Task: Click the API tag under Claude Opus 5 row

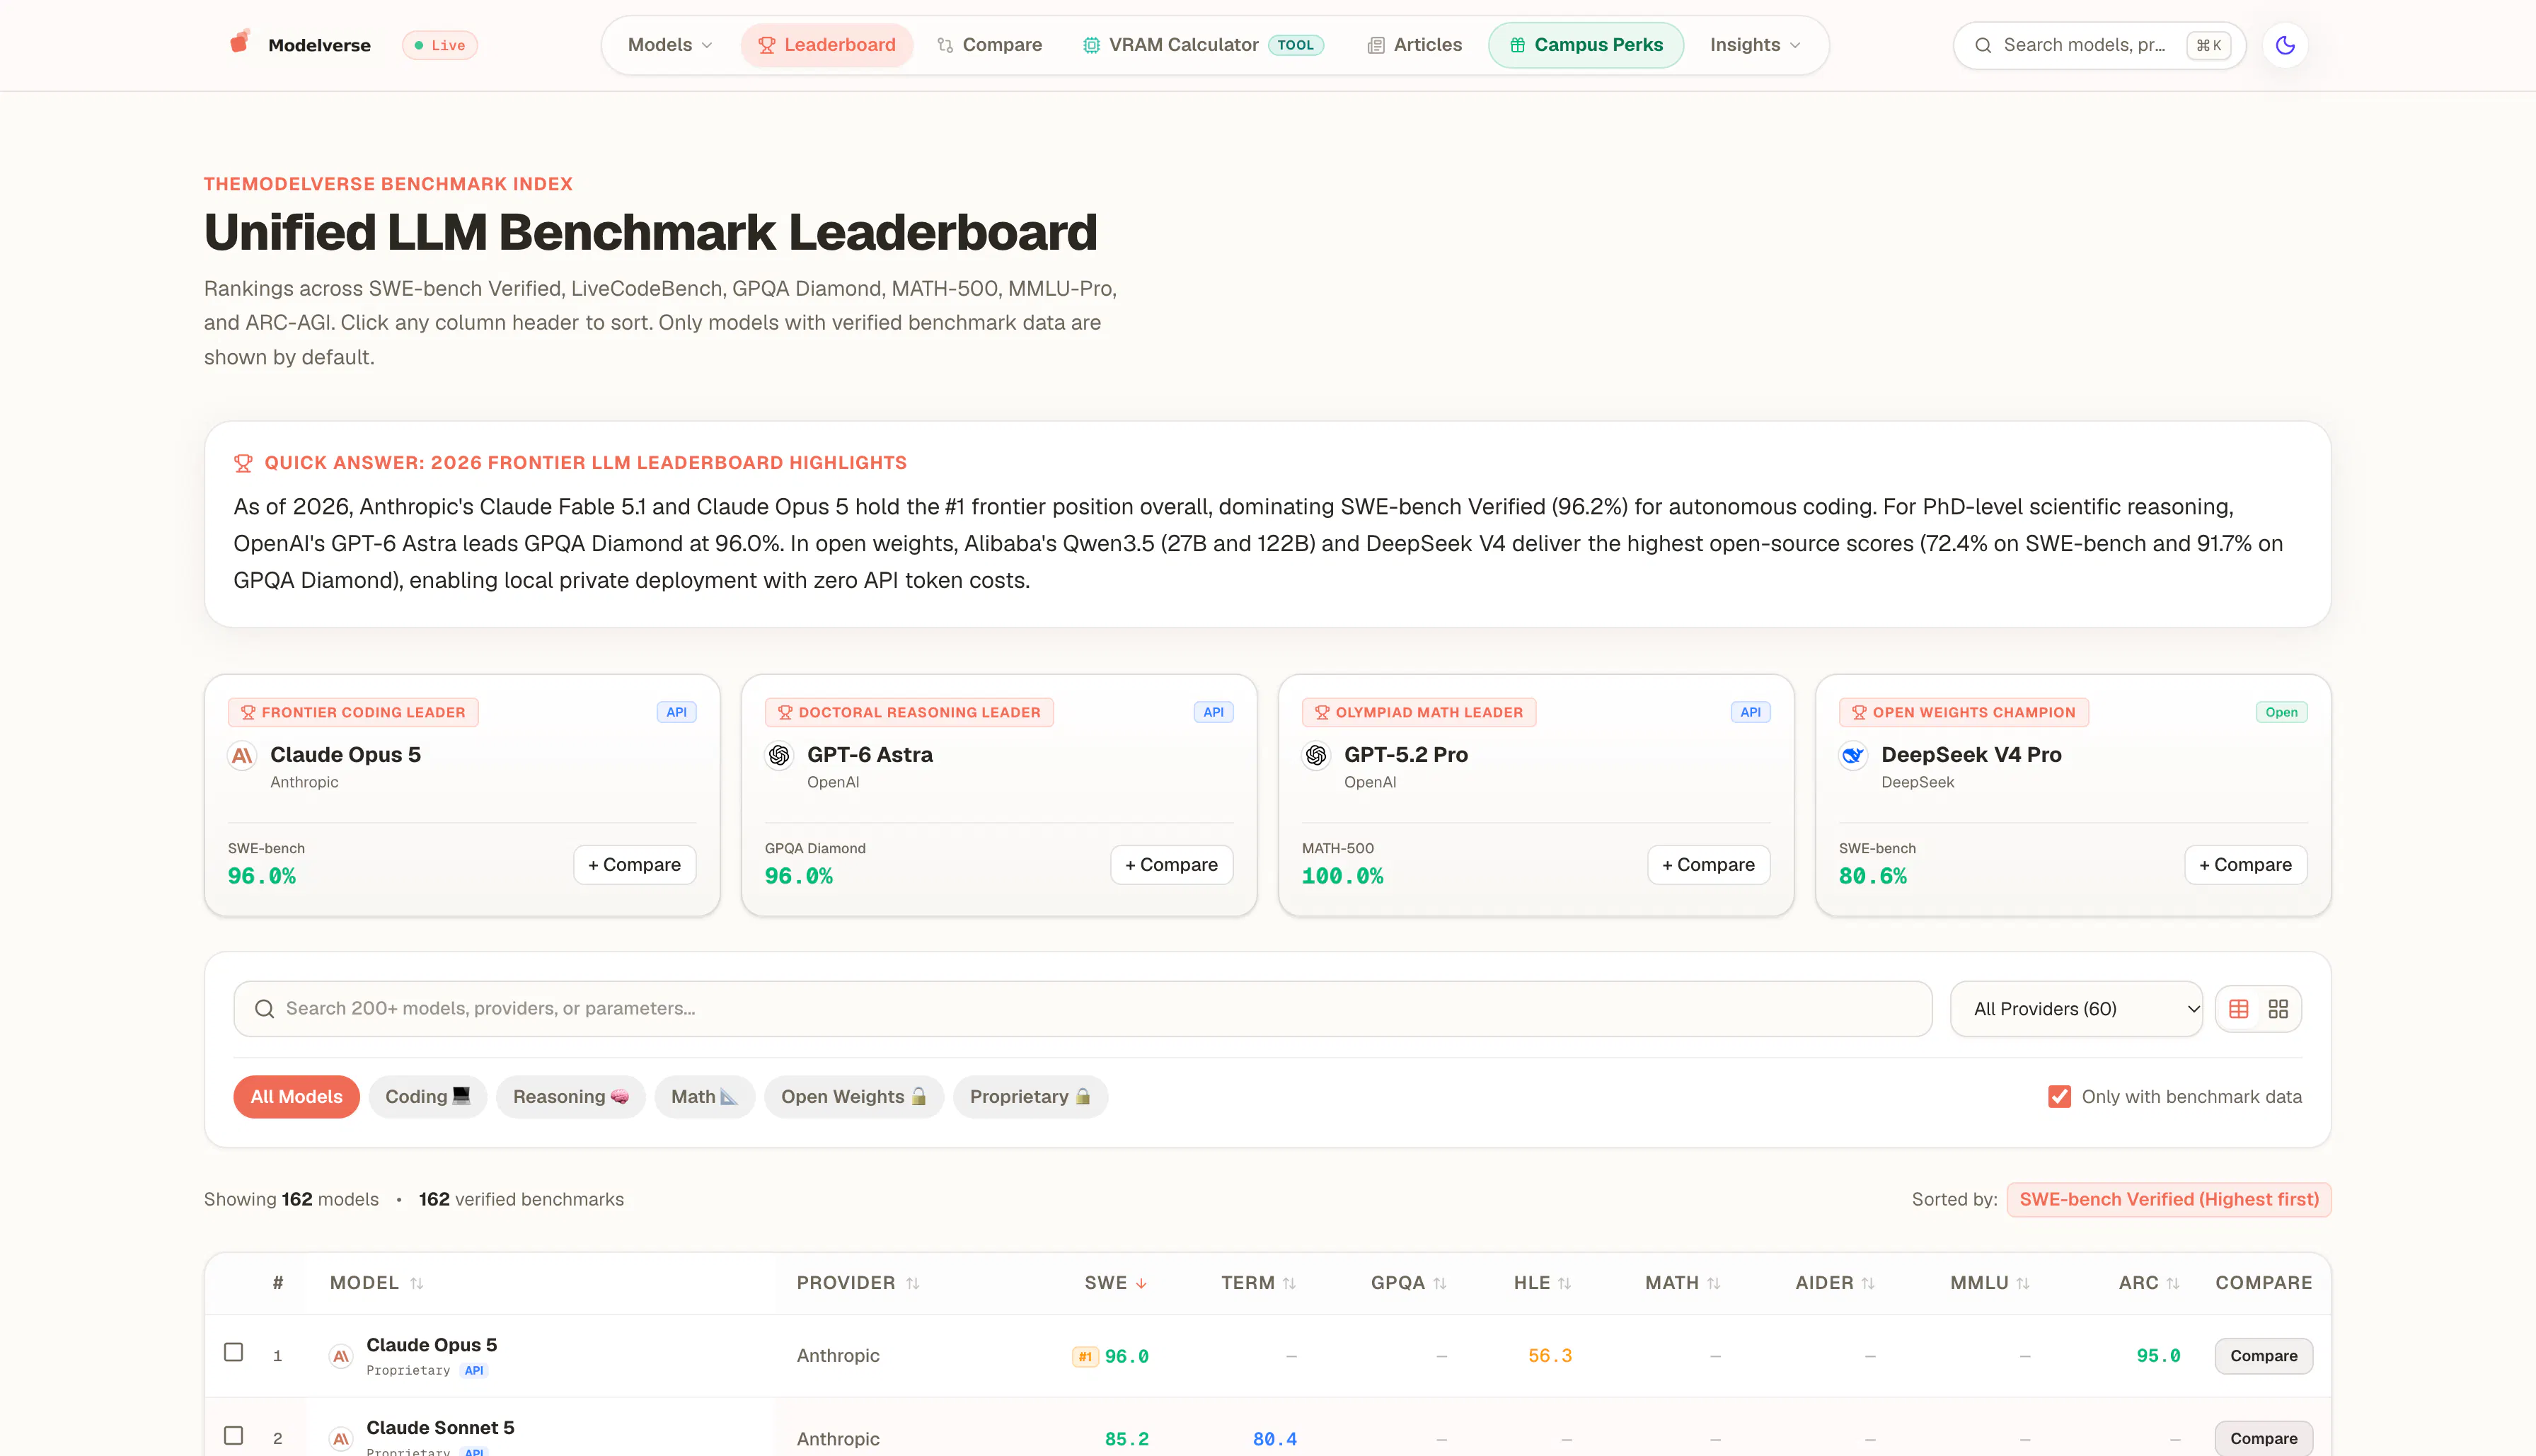Action: tap(474, 1371)
